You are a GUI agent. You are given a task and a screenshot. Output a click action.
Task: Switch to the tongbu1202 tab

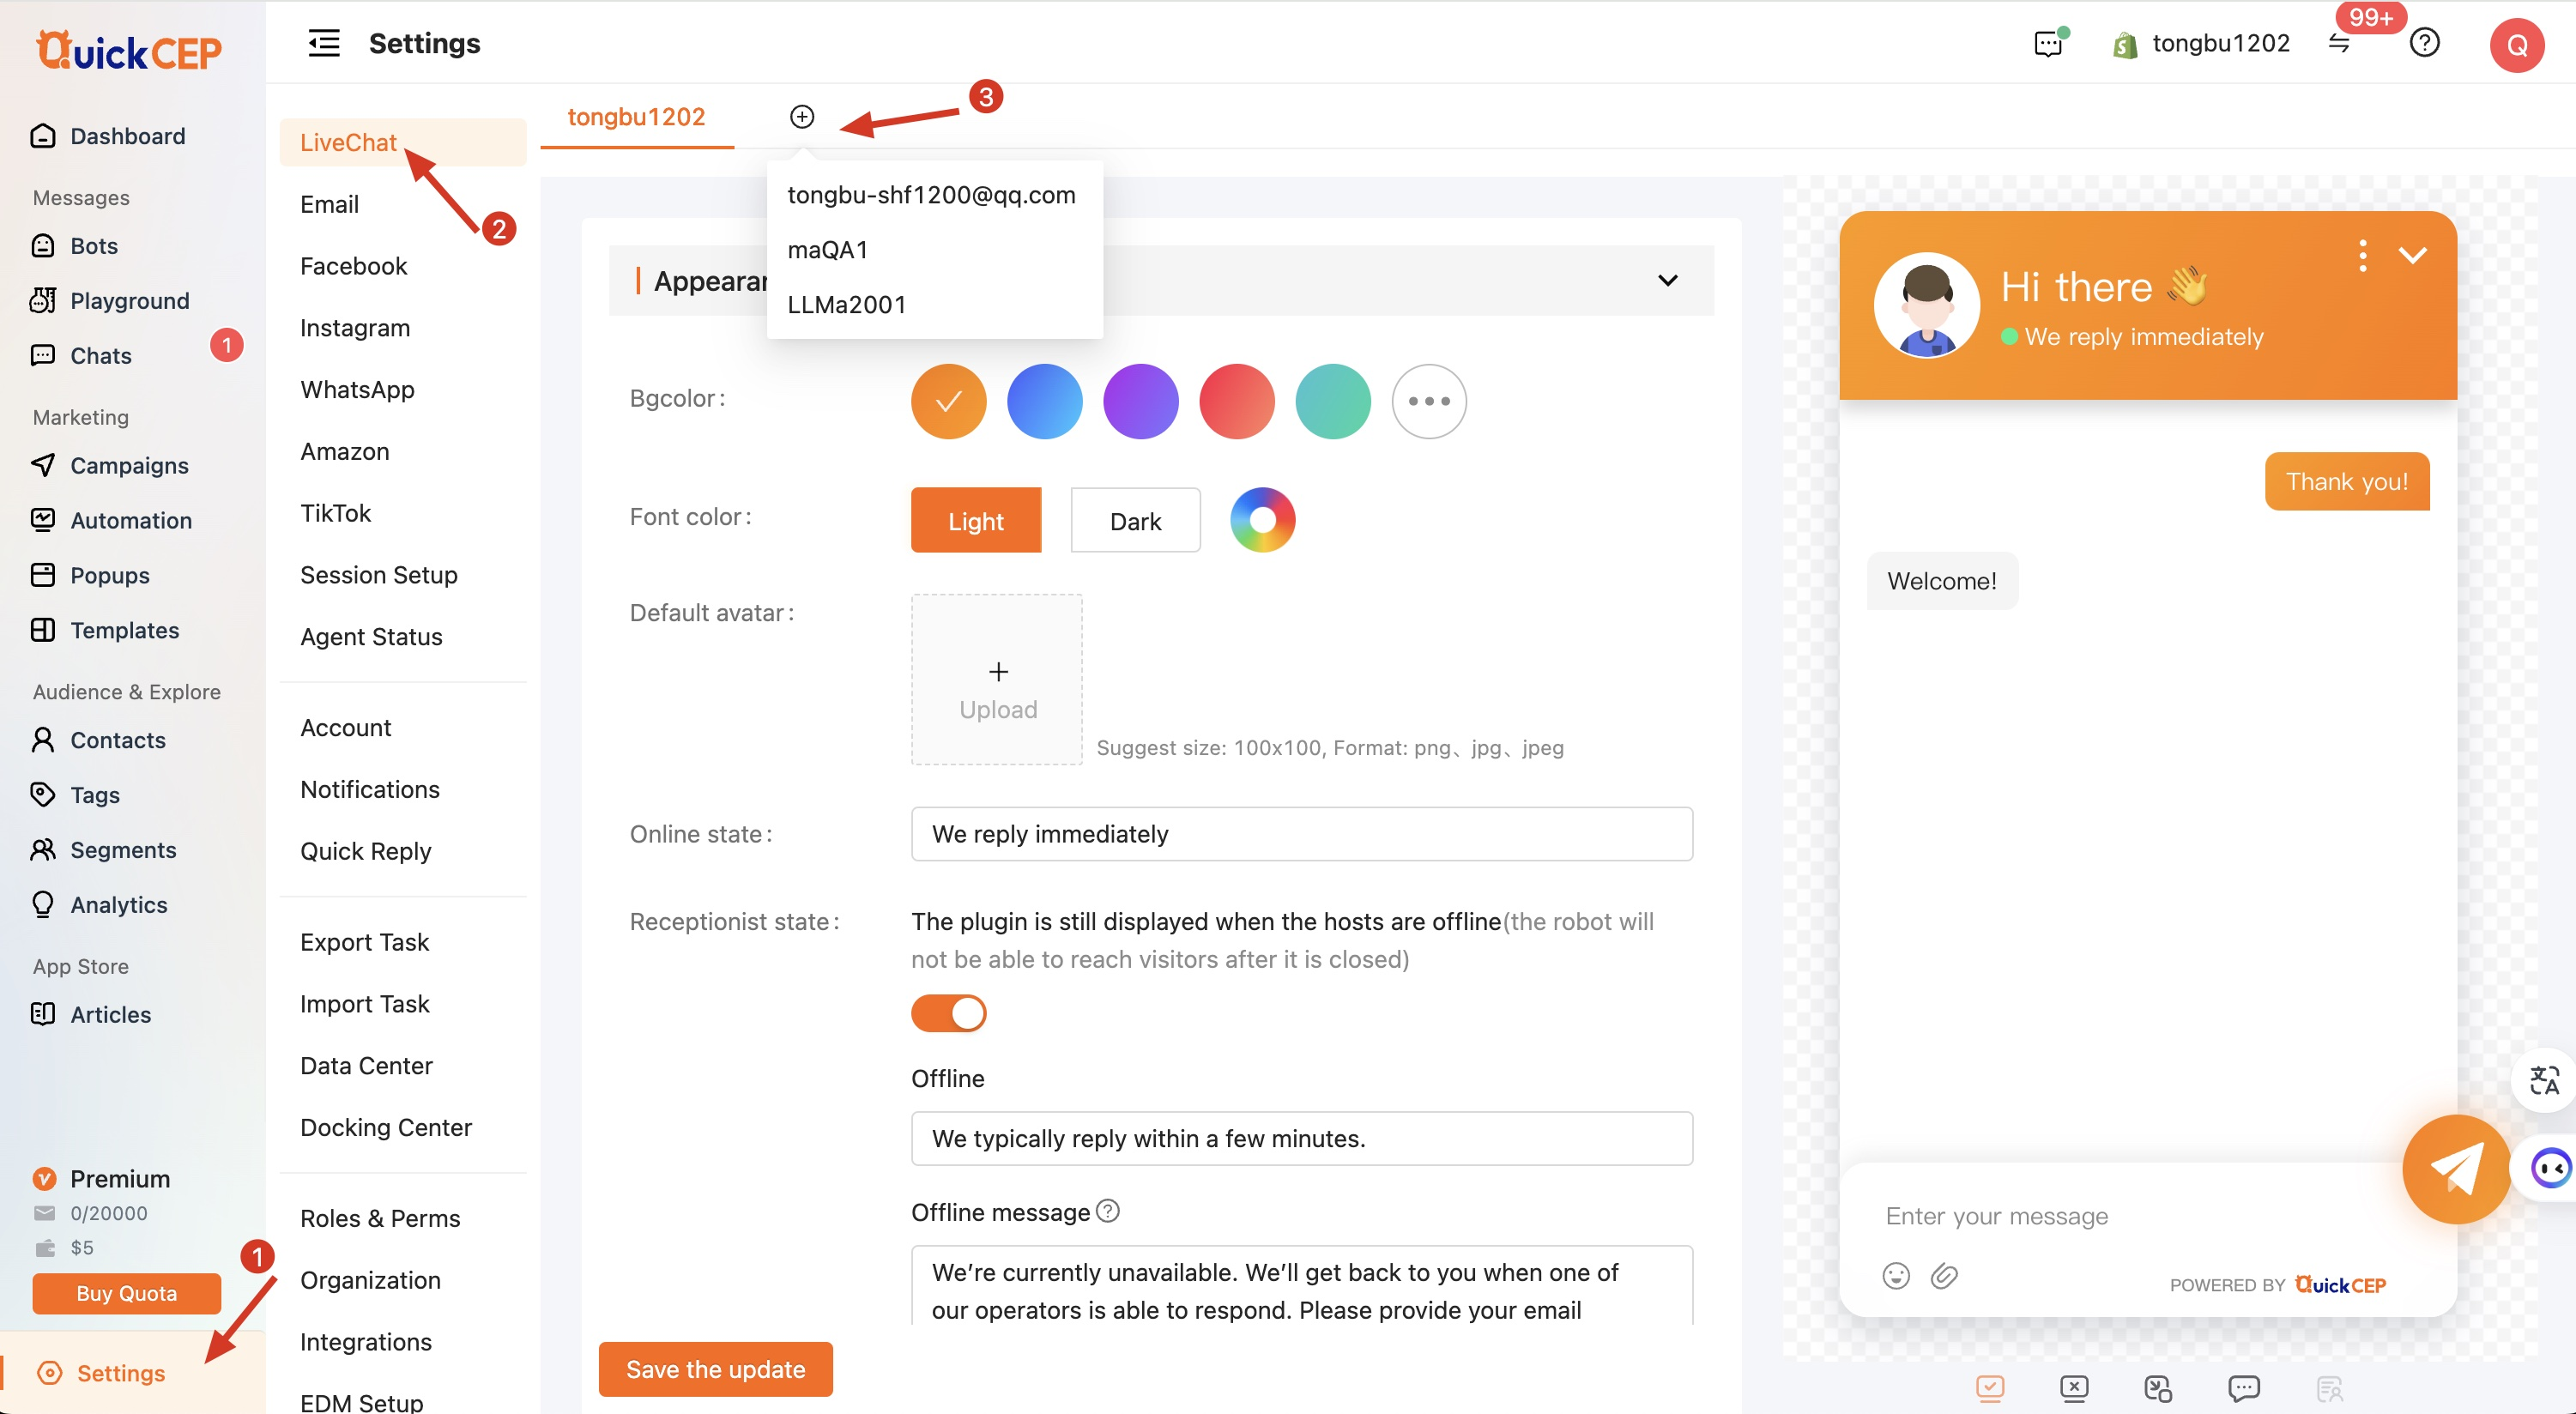(637, 117)
